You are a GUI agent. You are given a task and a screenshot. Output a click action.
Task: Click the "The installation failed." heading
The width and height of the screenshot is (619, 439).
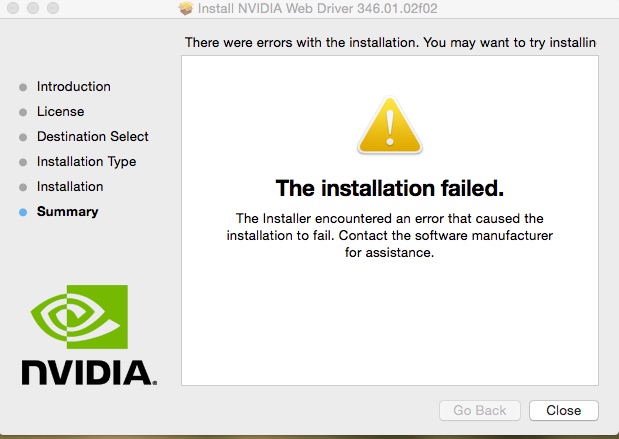(x=390, y=188)
